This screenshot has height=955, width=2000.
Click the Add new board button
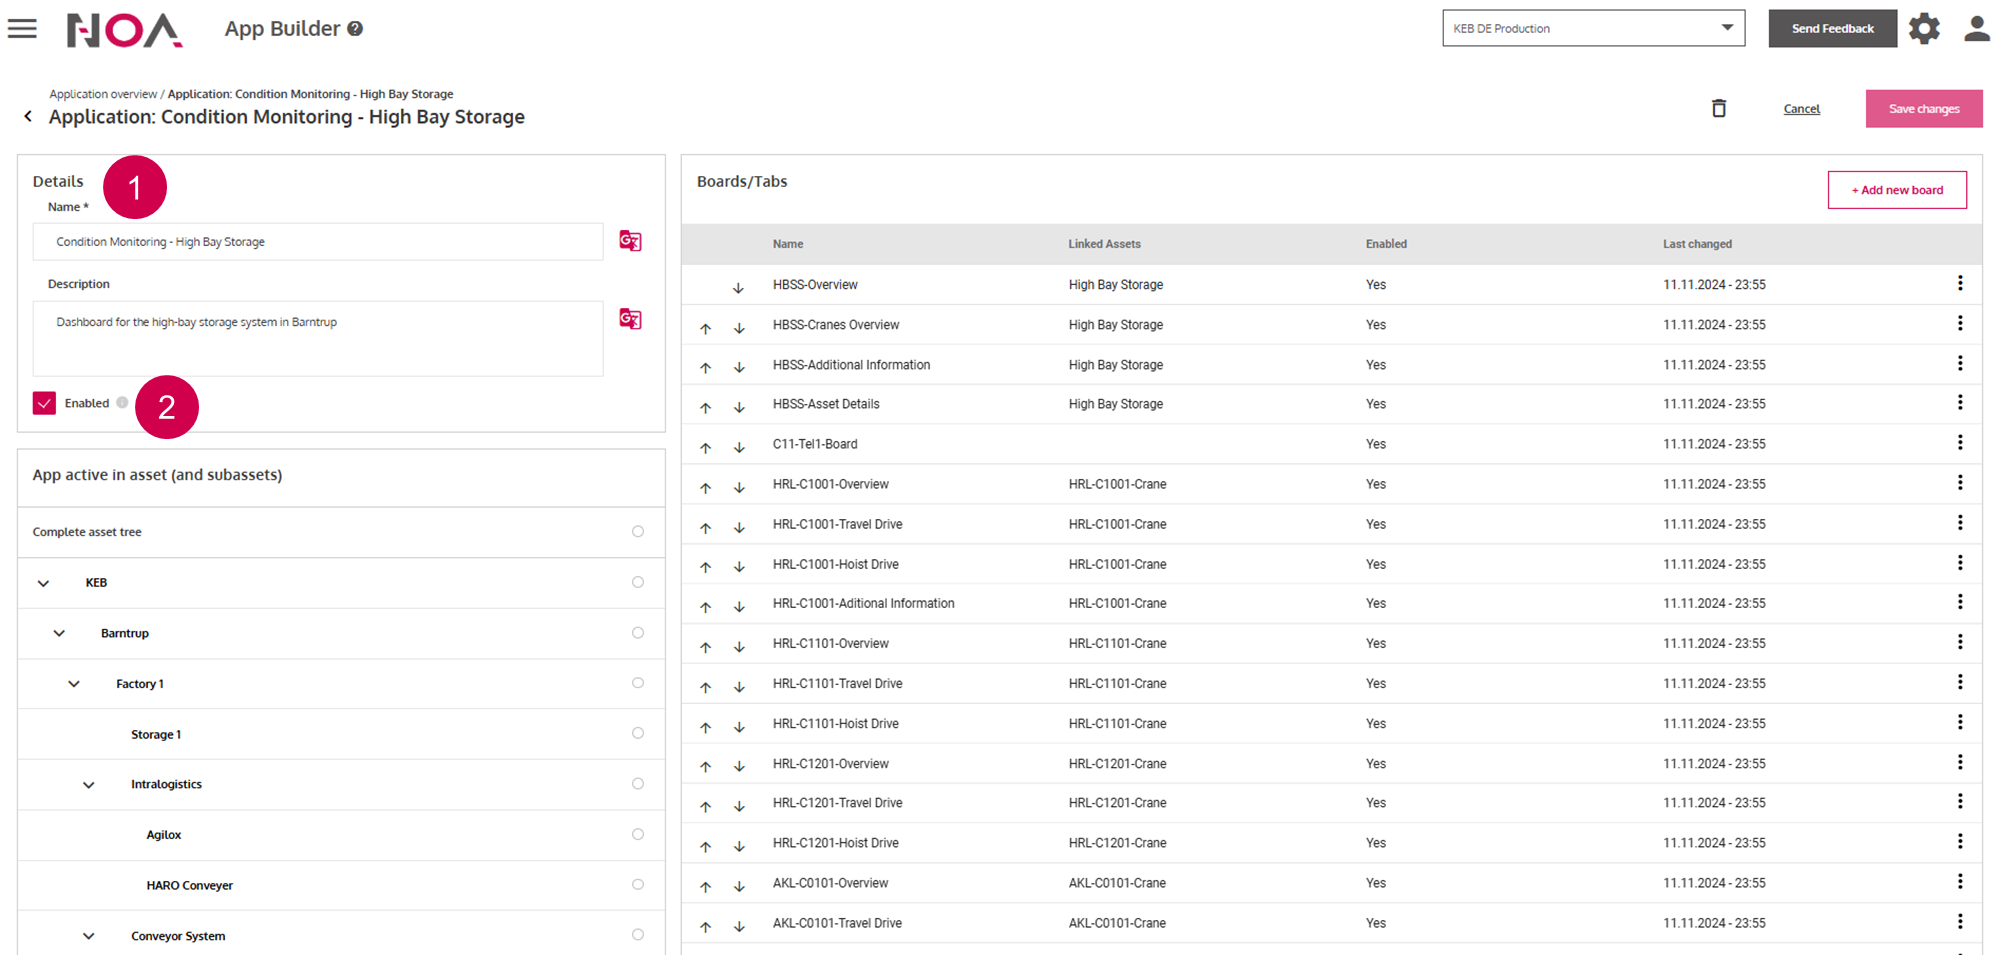pyautogui.click(x=1896, y=190)
